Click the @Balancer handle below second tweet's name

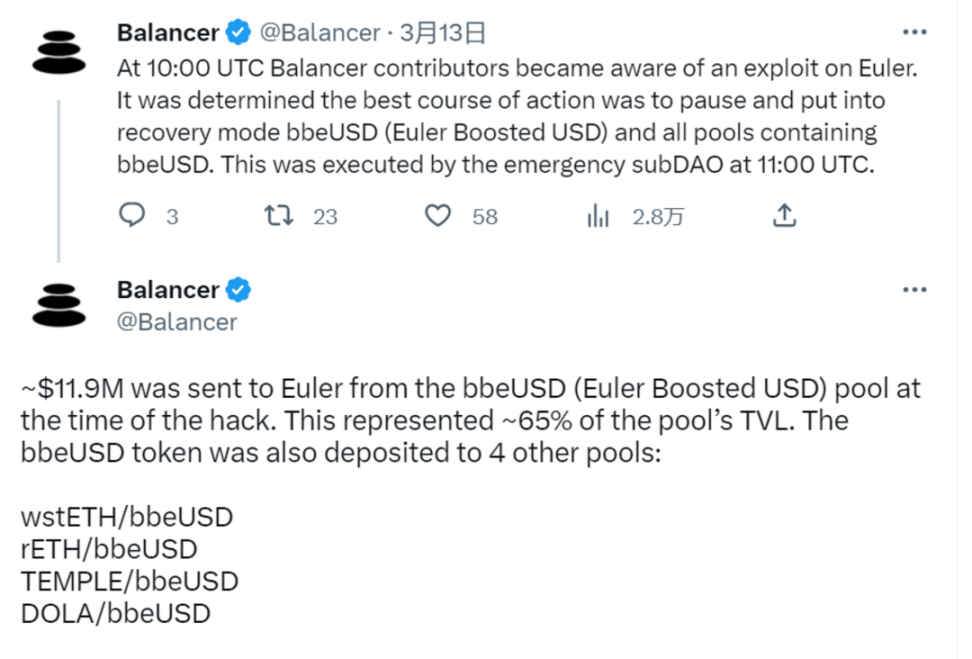pos(177,321)
